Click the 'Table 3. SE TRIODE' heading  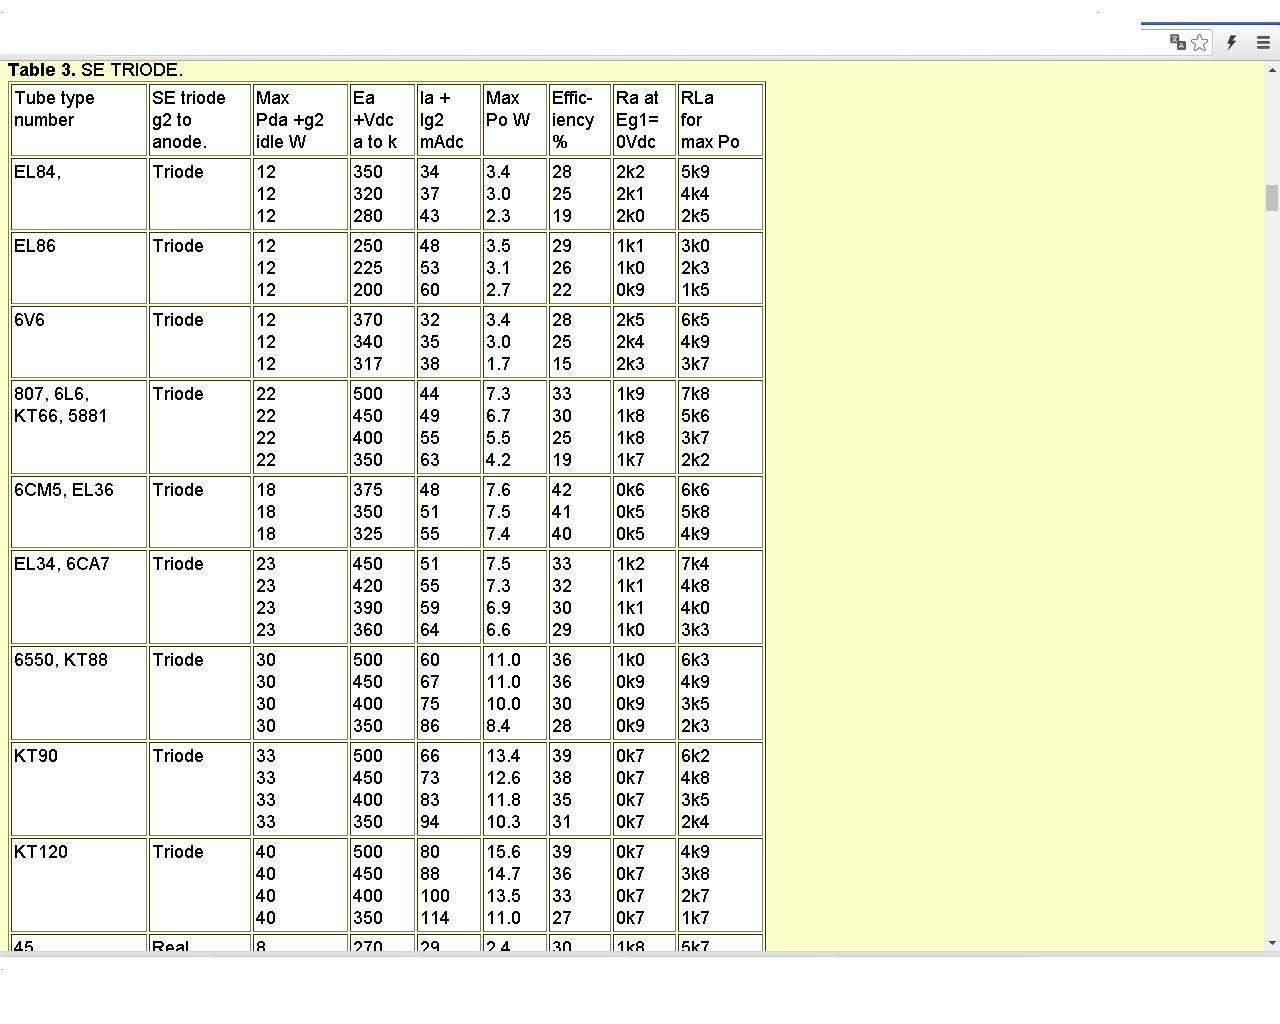coord(96,70)
